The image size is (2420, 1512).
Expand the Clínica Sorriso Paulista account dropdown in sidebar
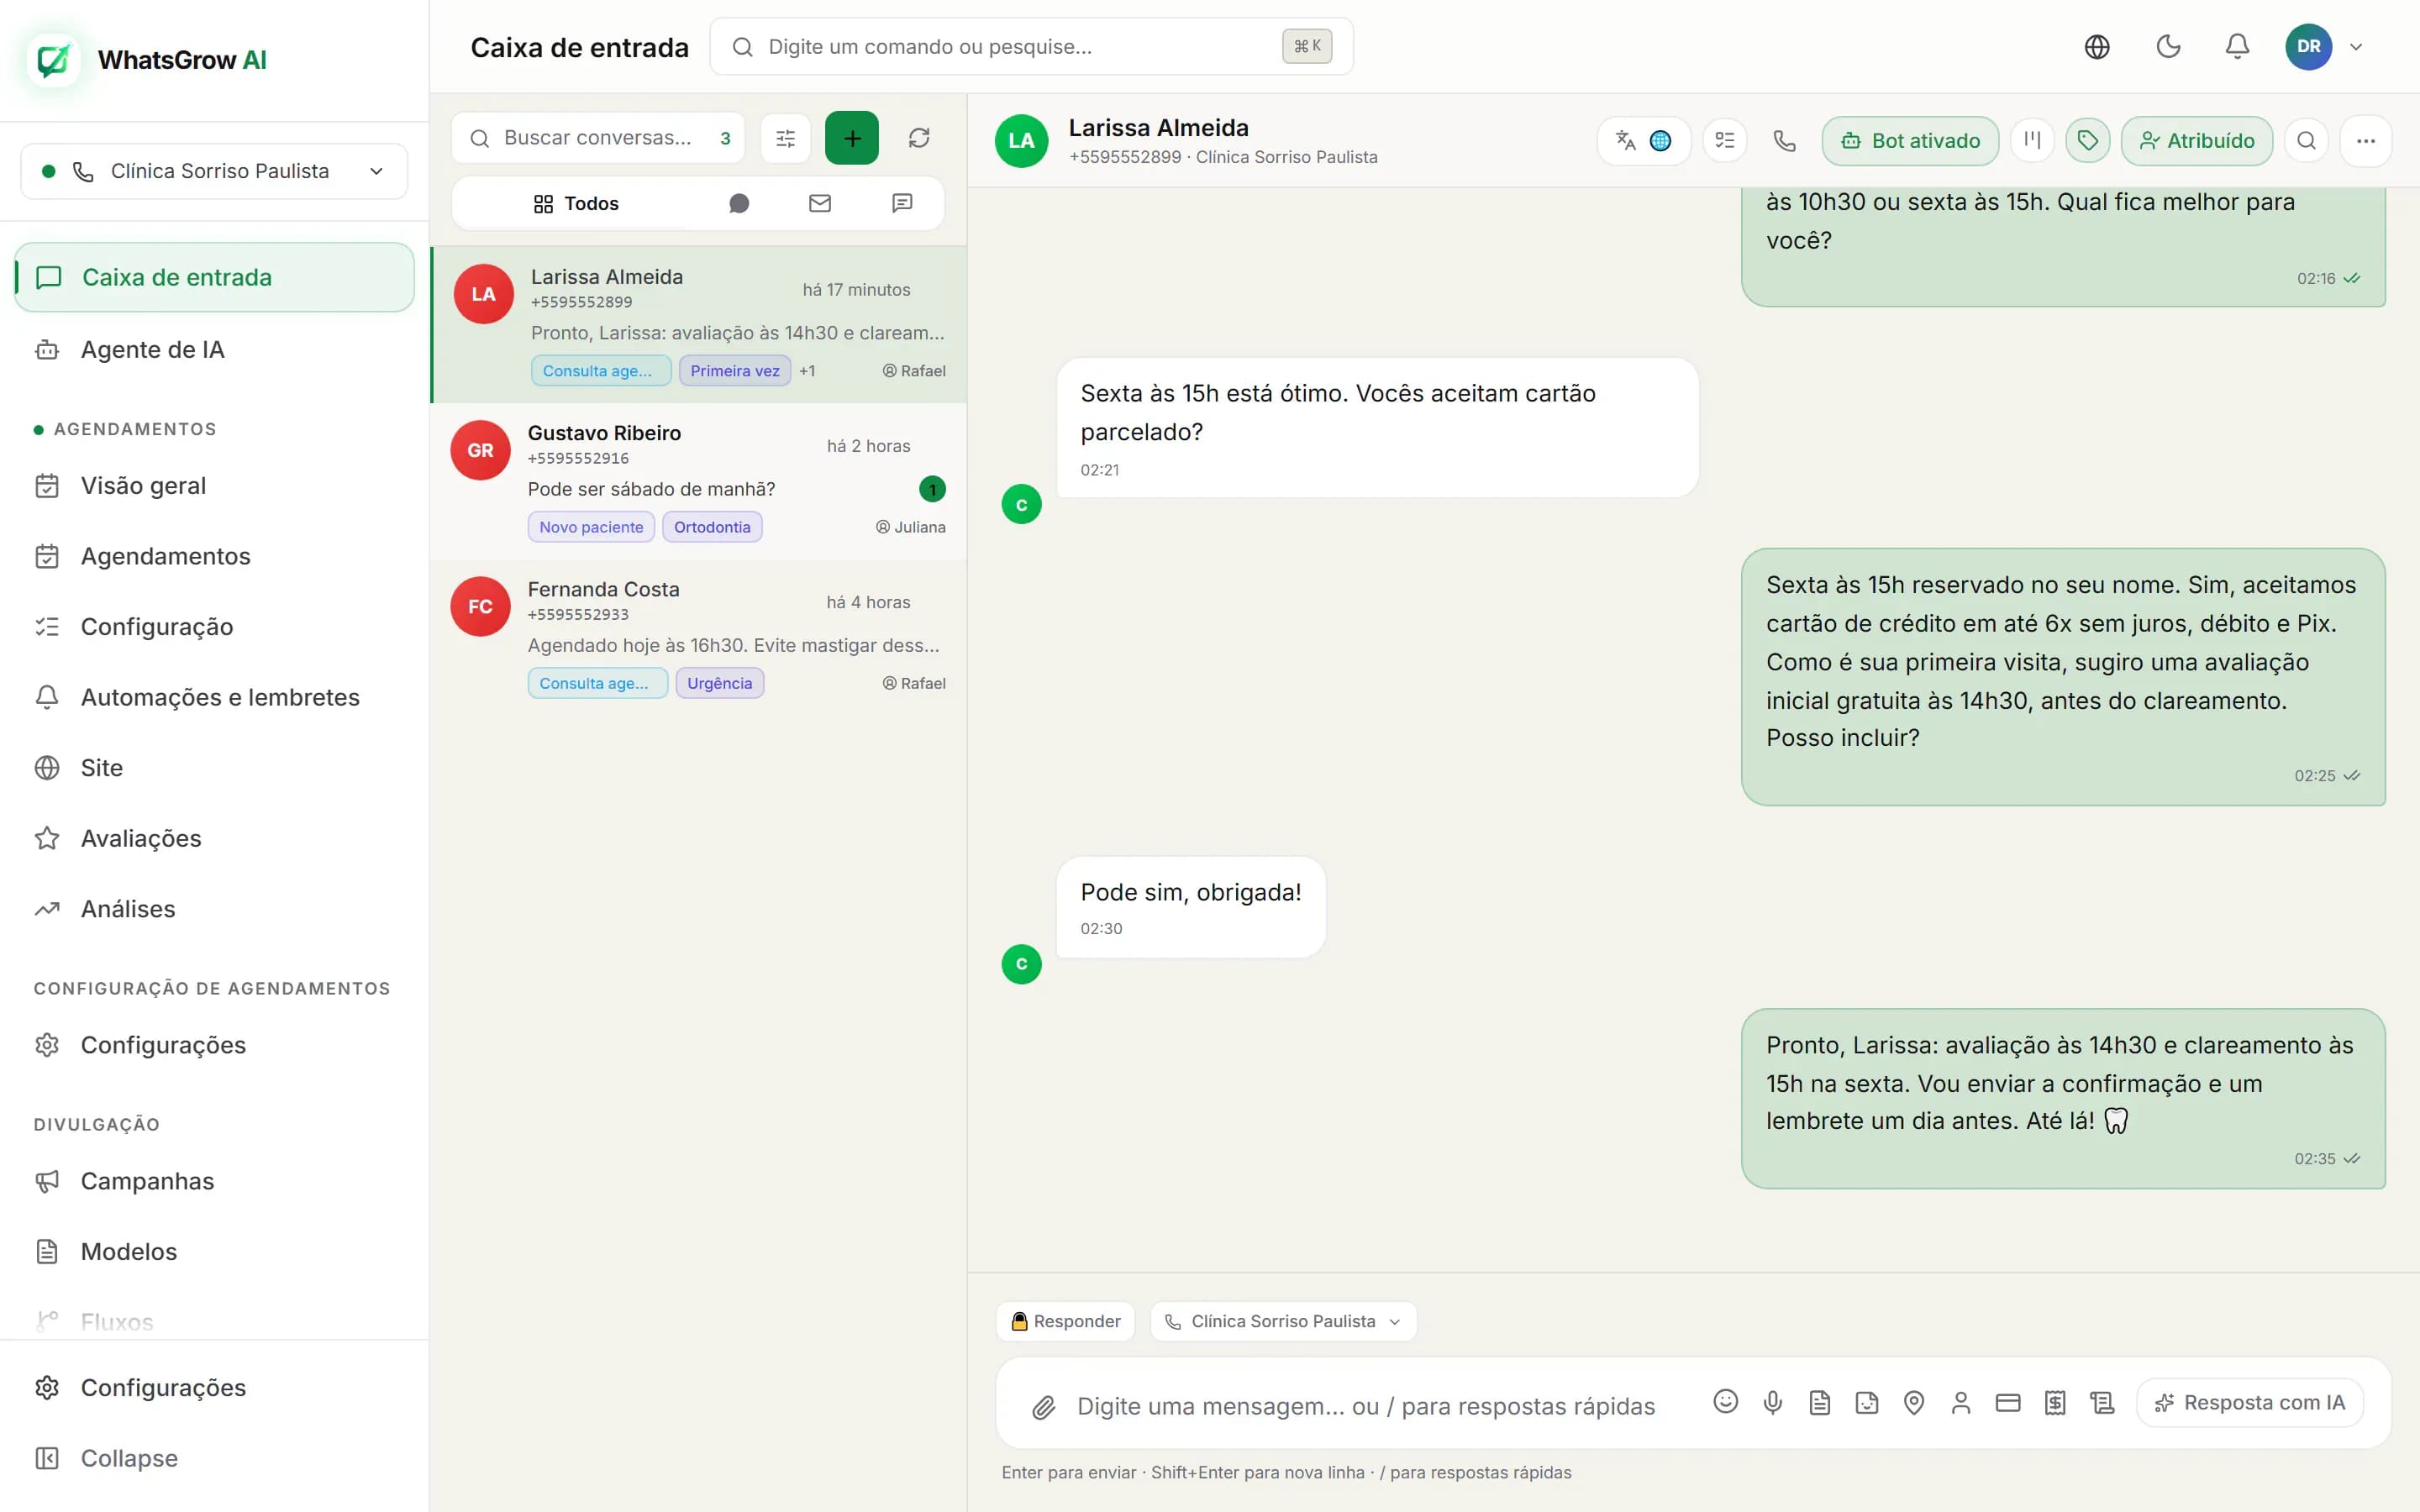pos(214,171)
